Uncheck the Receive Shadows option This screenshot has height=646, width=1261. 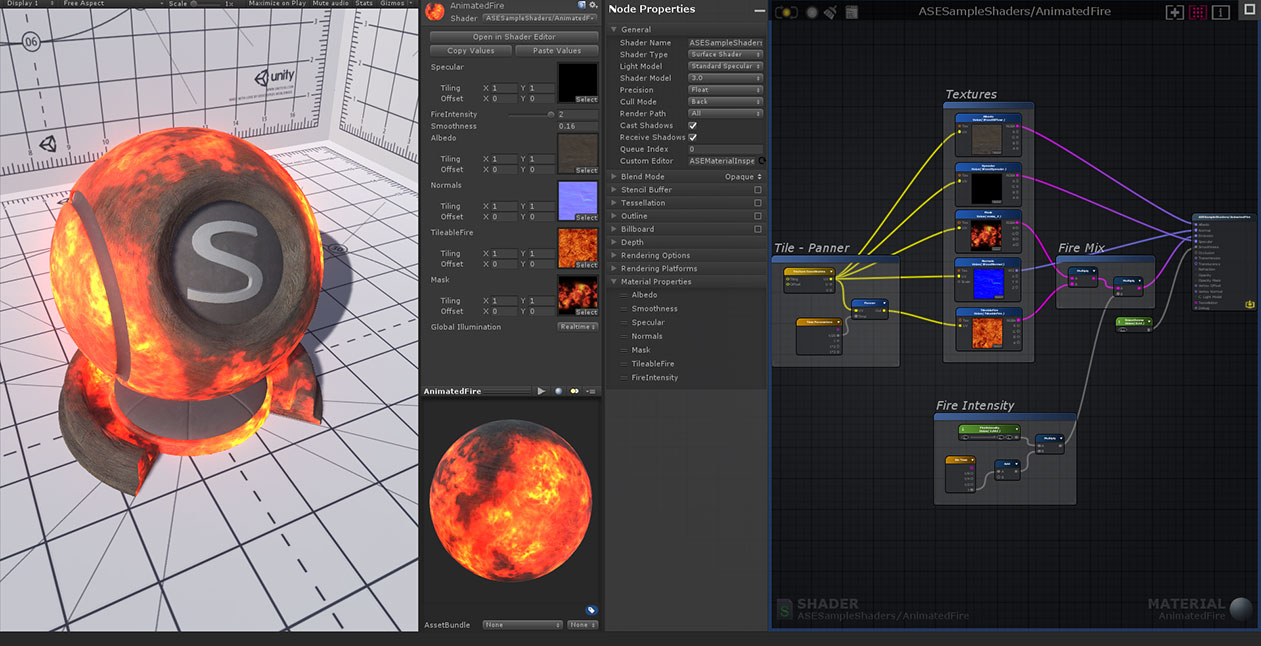pyautogui.click(x=693, y=138)
